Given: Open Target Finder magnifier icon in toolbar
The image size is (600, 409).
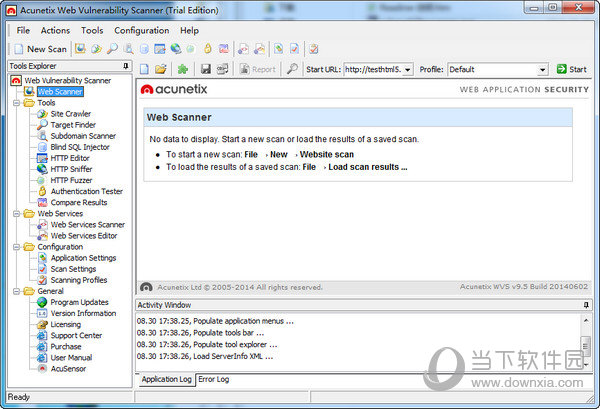Looking at the screenshot, I should click(112, 49).
